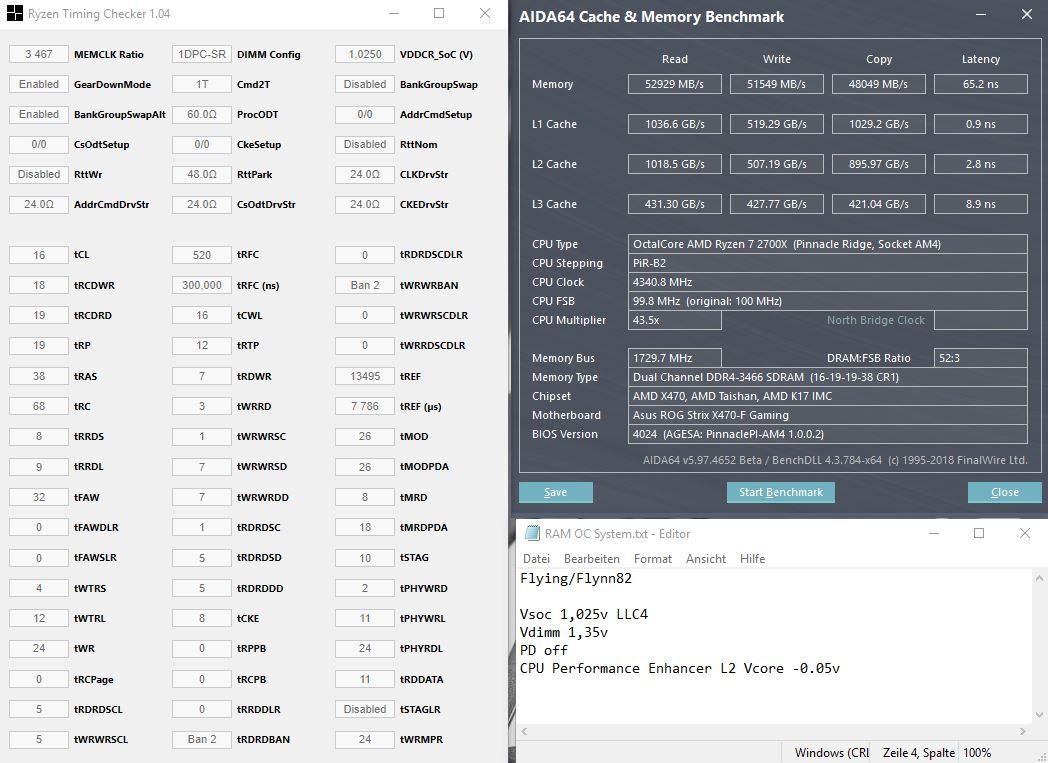Click the Memory Copy result 48049 MB/s
The image size is (1048, 763).
pos(879,84)
